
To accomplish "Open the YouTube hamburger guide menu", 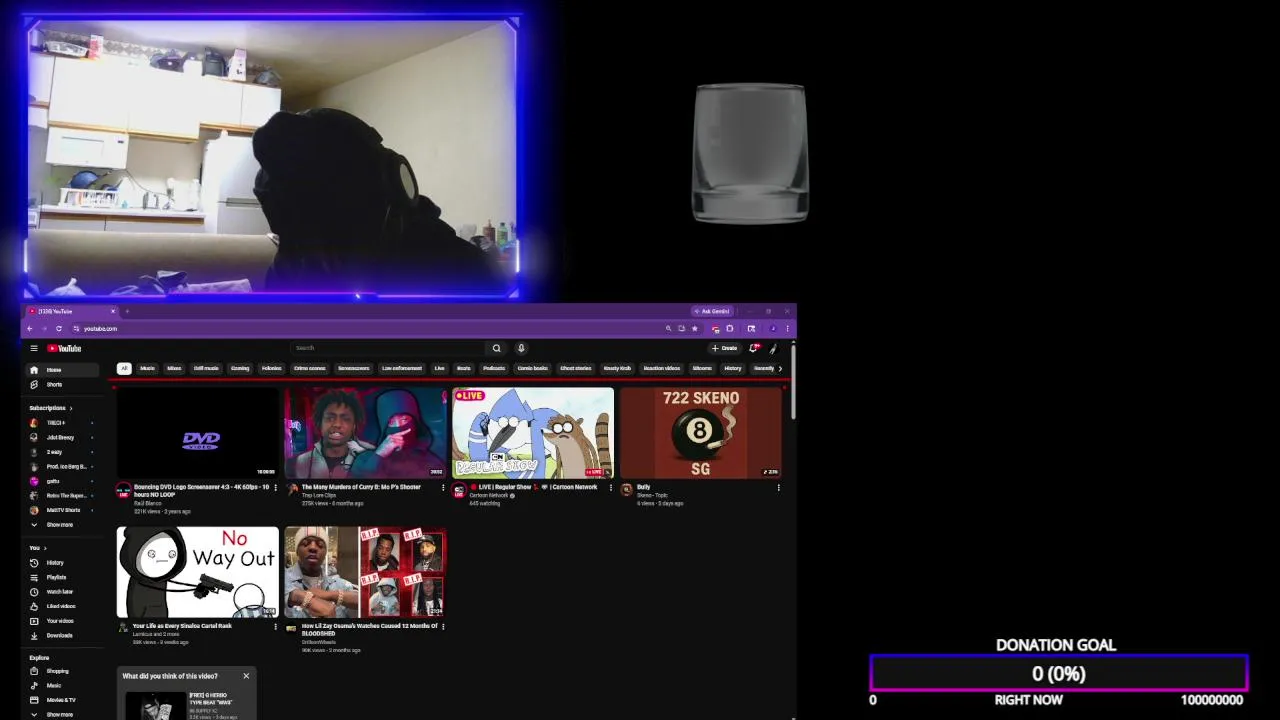I will pyautogui.click(x=34, y=348).
